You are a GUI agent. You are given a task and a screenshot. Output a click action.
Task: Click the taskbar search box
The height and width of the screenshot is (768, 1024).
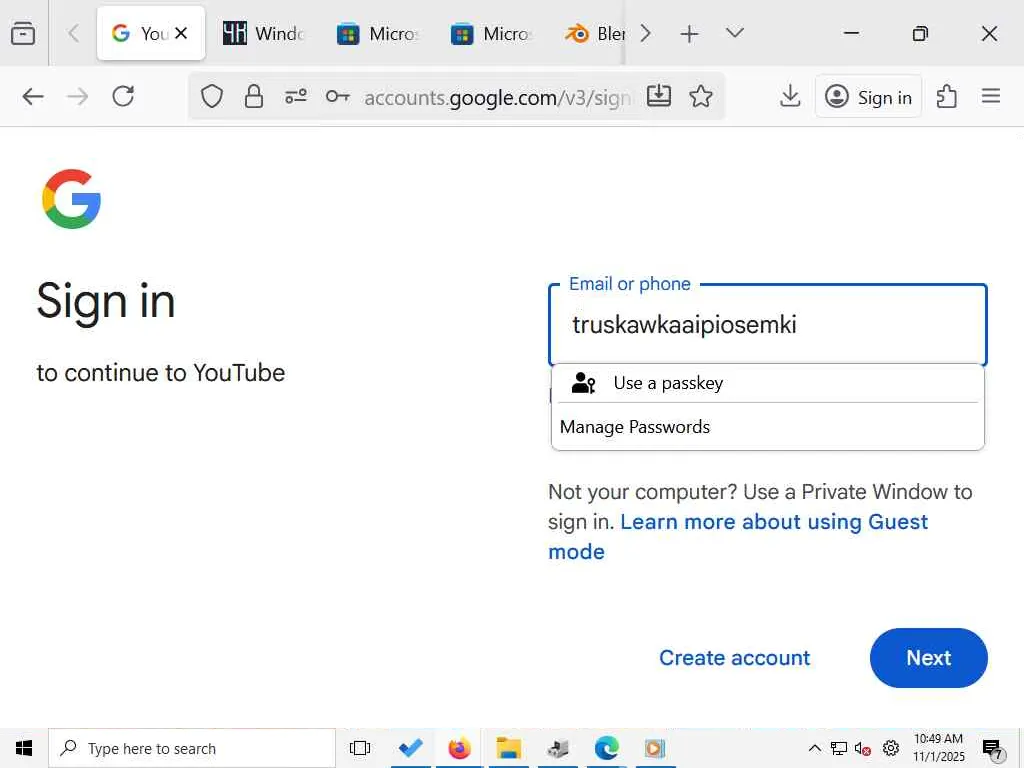[x=192, y=748]
